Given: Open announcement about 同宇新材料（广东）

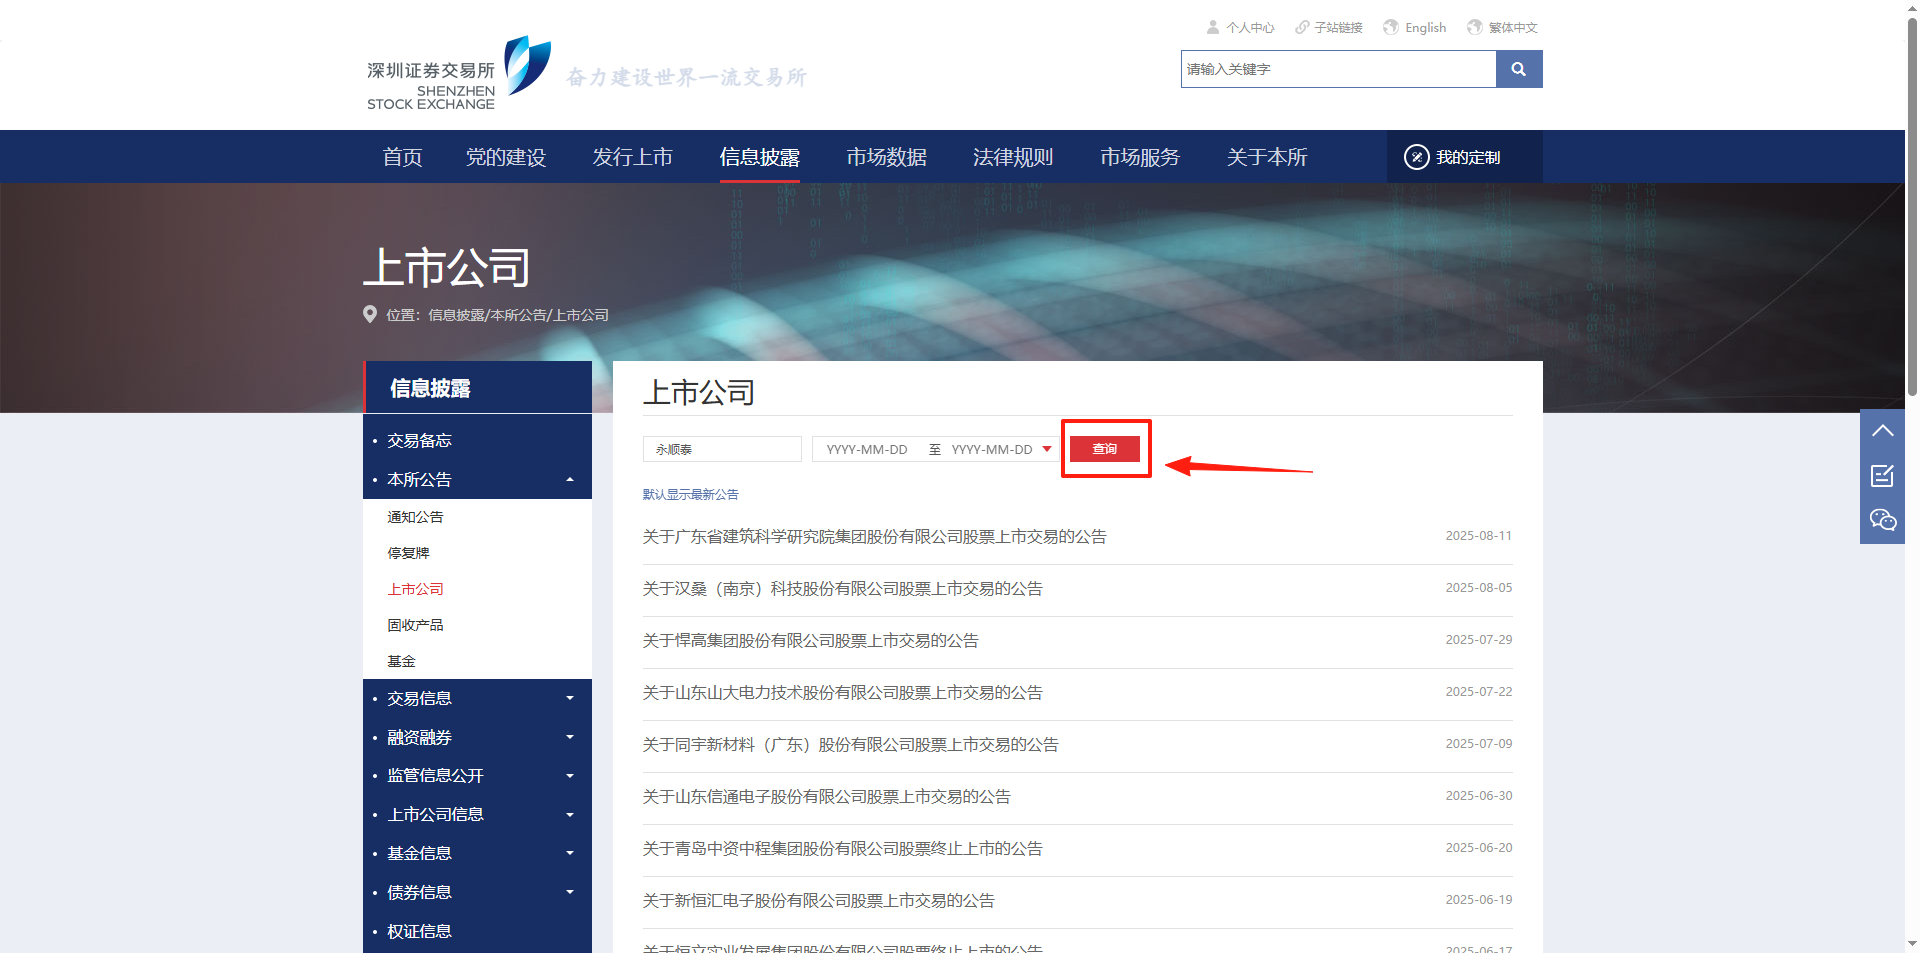Looking at the screenshot, I should coord(850,745).
